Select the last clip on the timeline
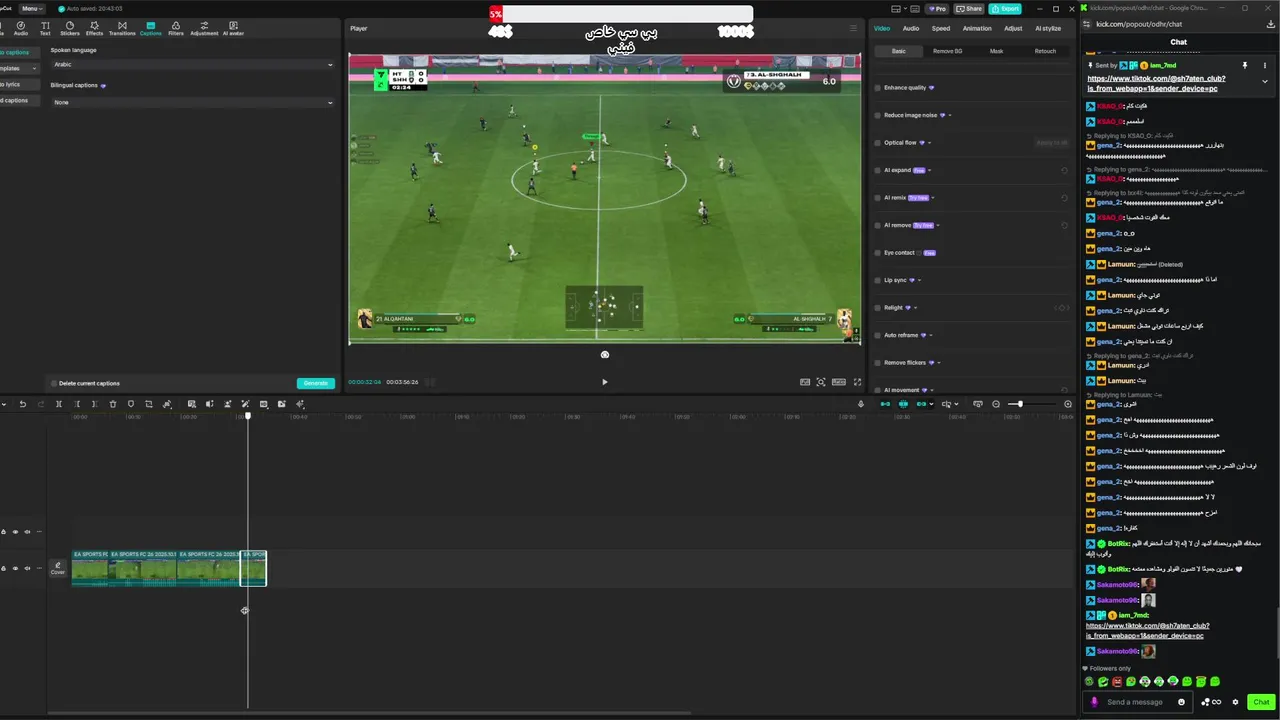 pyautogui.click(x=253, y=568)
